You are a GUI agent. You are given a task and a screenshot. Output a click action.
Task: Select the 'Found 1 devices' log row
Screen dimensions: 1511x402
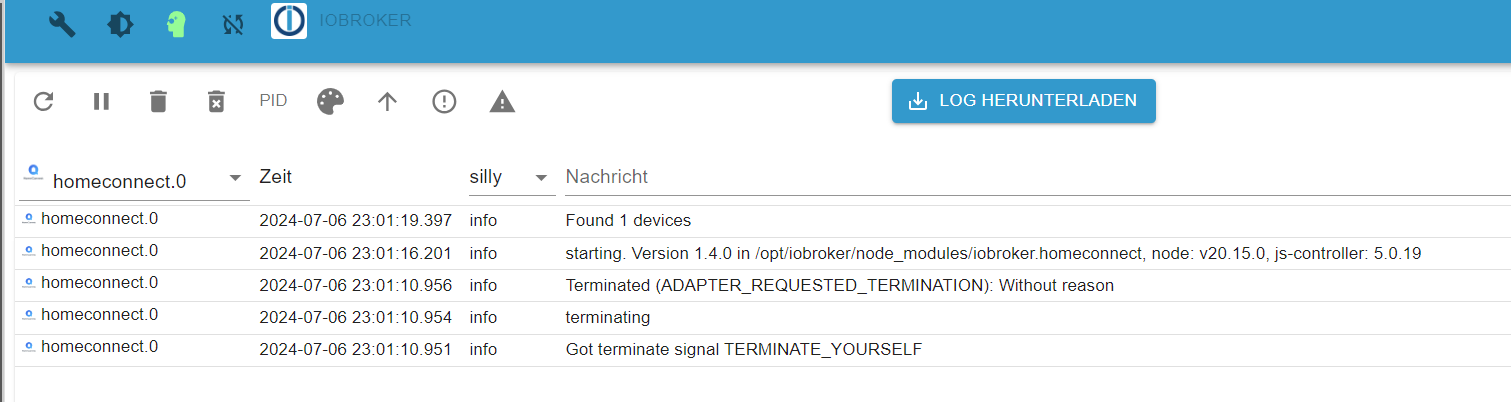pos(764,221)
